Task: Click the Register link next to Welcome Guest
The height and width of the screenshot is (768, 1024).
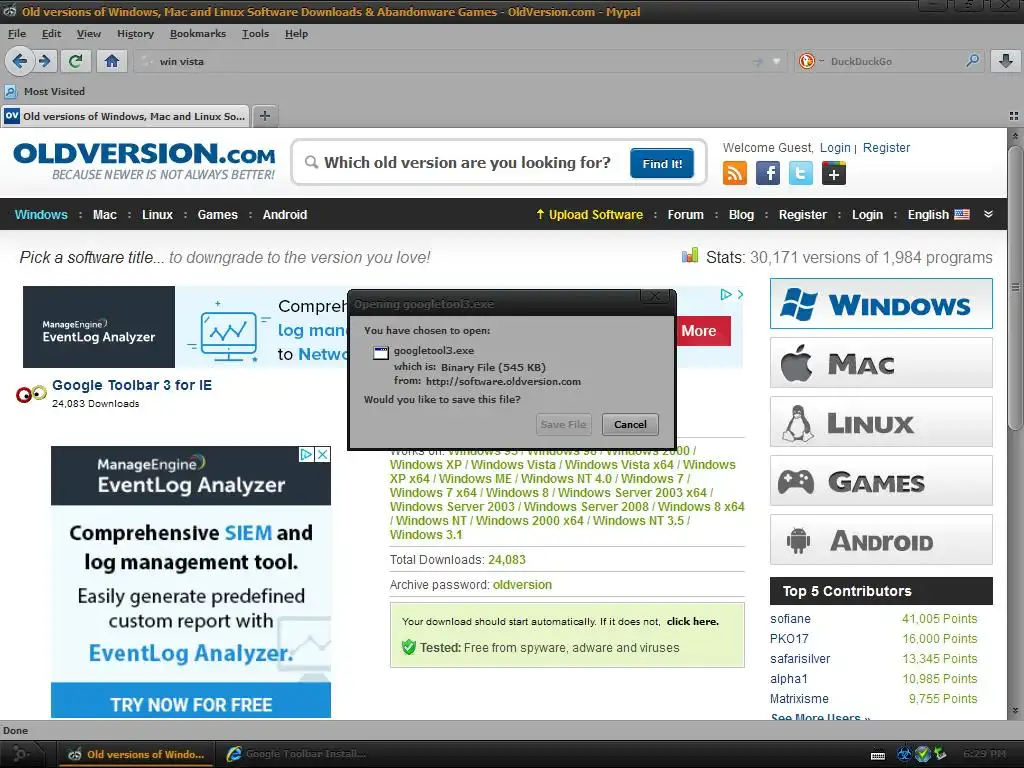Action: pyautogui.click(x=886, y=148)
